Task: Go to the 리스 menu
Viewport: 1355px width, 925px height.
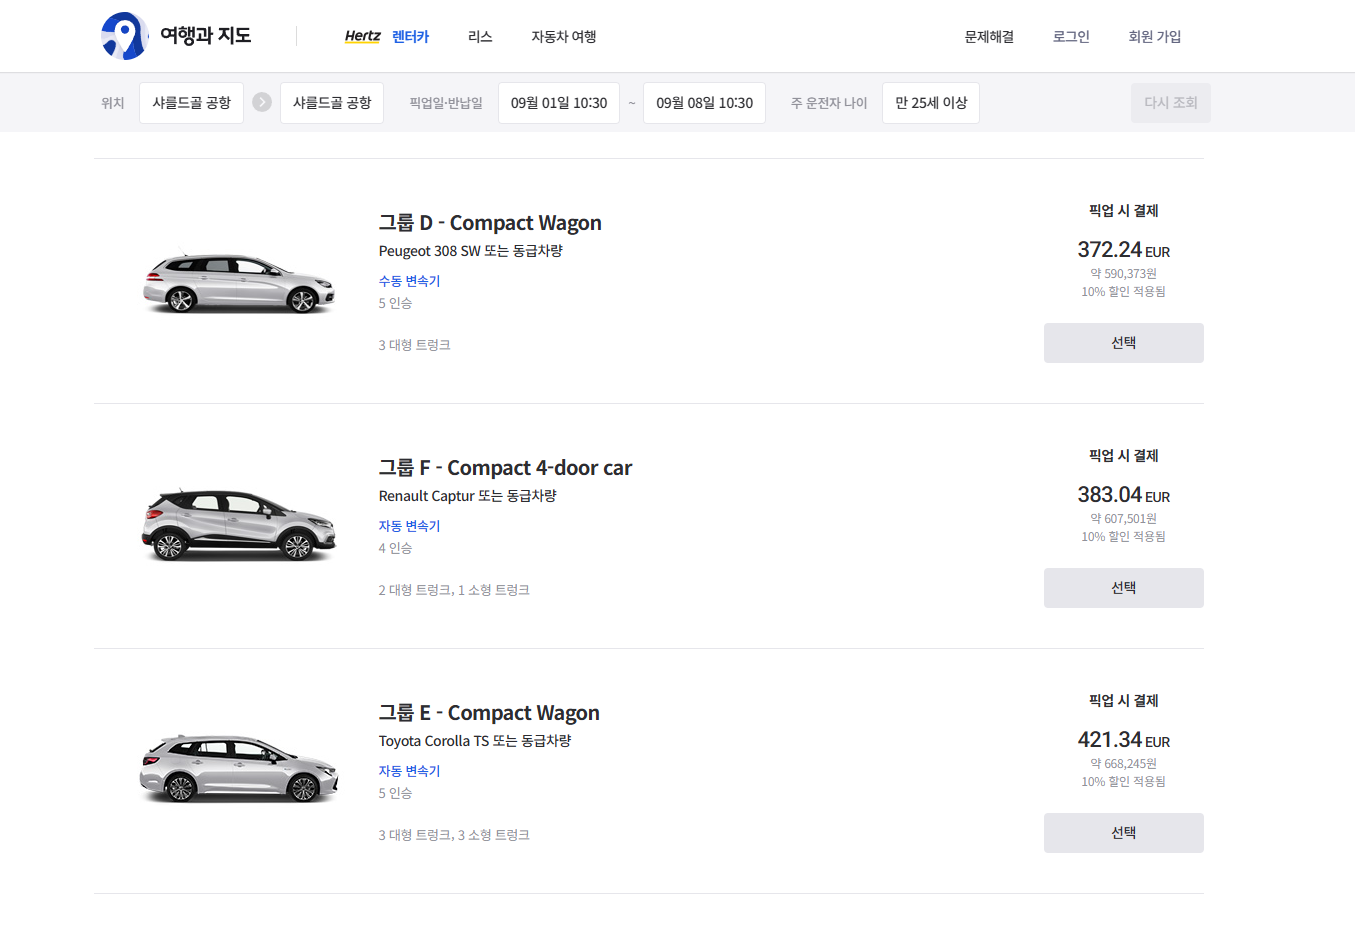Action: [x=480, y=37]
